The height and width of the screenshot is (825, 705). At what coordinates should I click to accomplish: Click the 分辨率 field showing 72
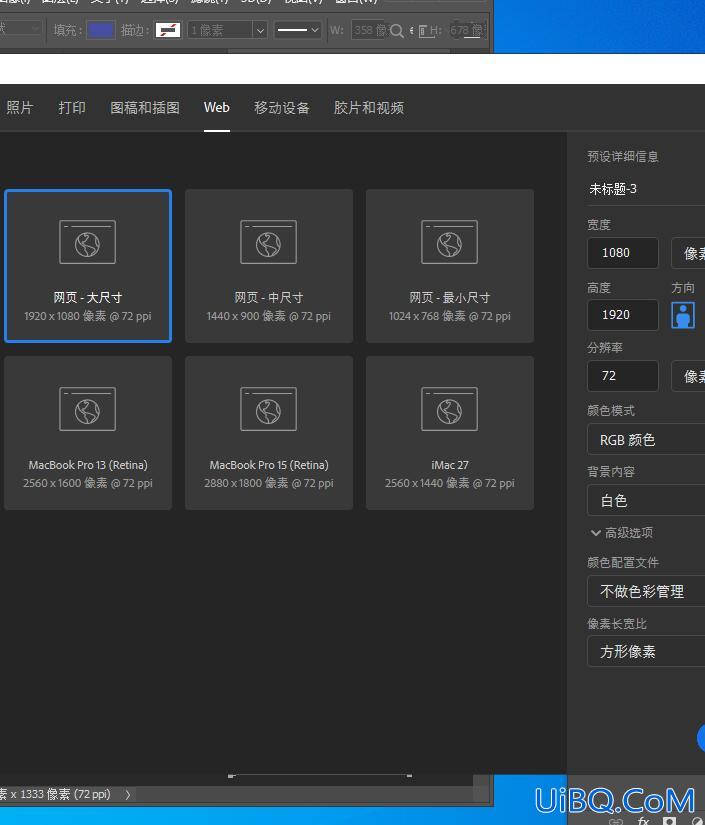pos(622,376)
